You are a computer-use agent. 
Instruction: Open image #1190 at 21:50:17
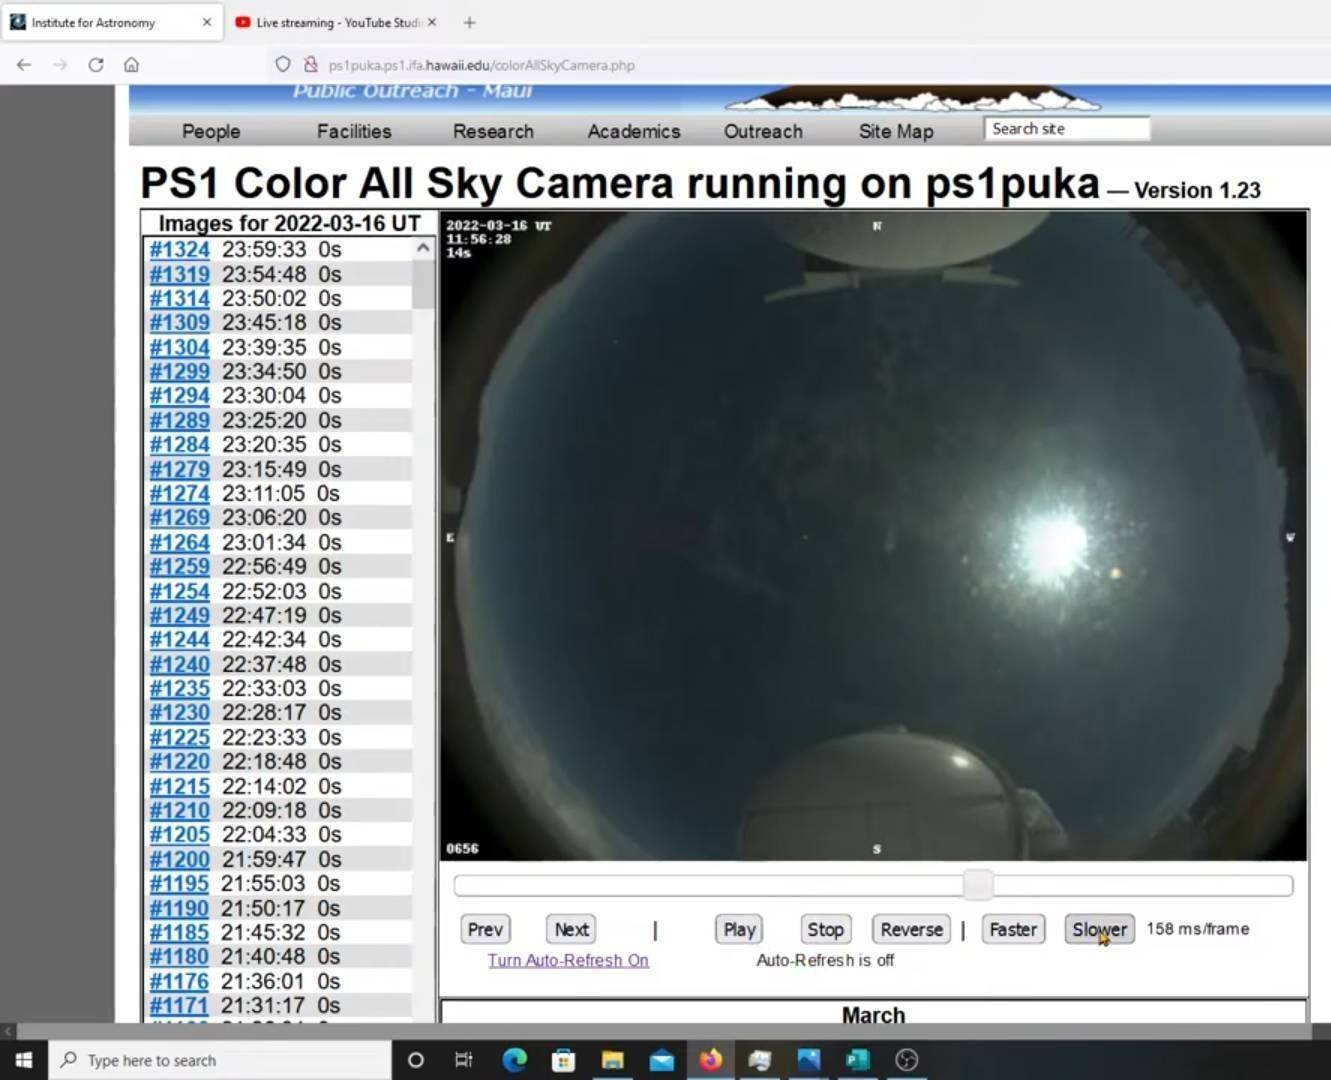[x=179, y=909]
